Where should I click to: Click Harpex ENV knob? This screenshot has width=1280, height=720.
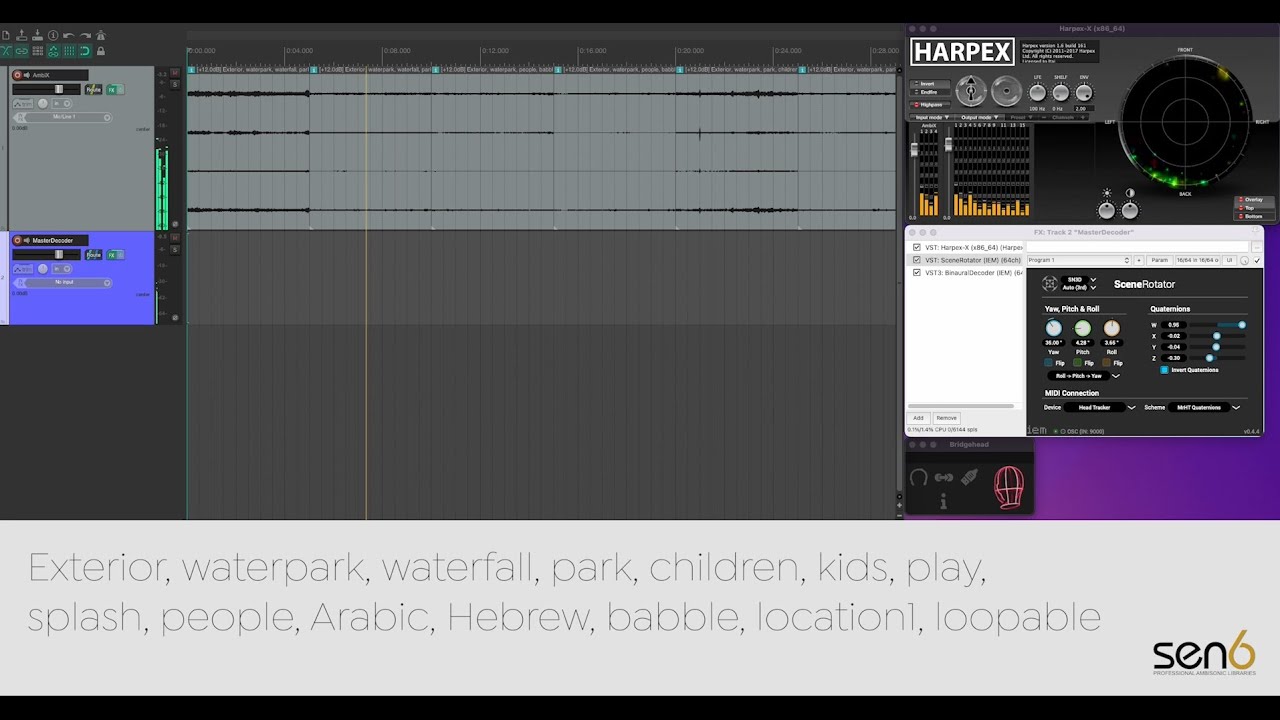pos(1084,93)
